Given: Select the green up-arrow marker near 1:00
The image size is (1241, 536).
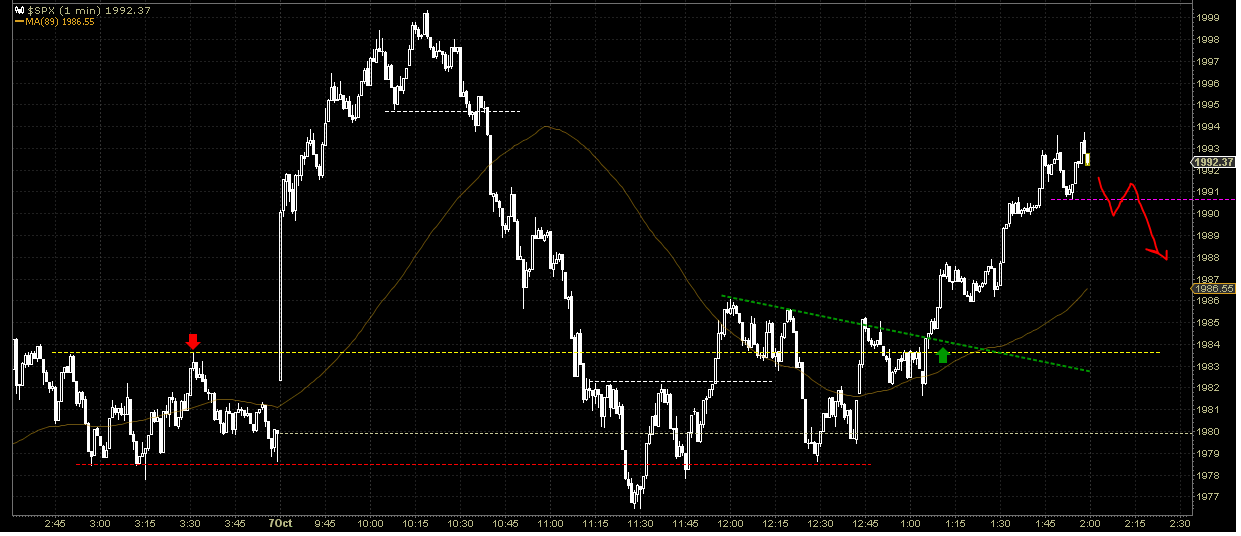Looking at the screenshot, I should tap(943, 354).
